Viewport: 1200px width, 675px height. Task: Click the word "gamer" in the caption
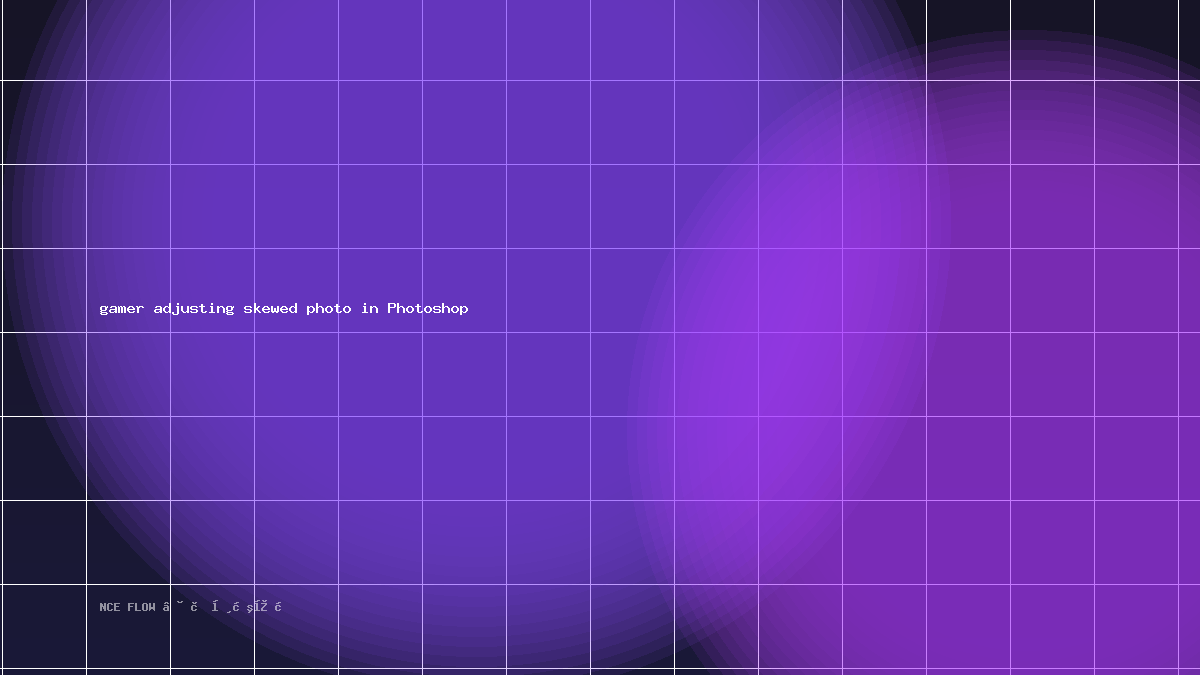[121, 309]
